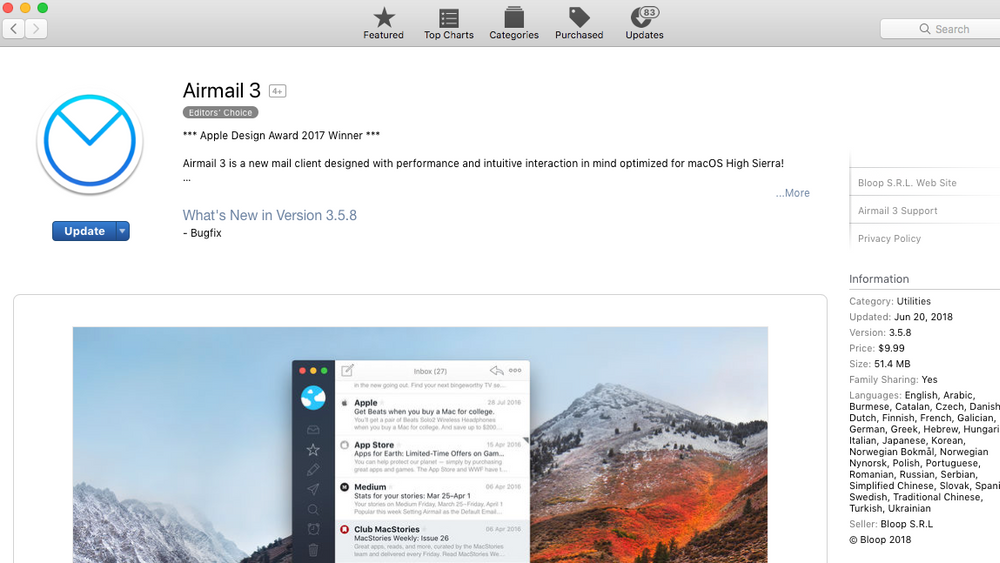Click the Medium email row in screenshot
The width and height of the screenshot is (1000, 563).
(432, 499)
